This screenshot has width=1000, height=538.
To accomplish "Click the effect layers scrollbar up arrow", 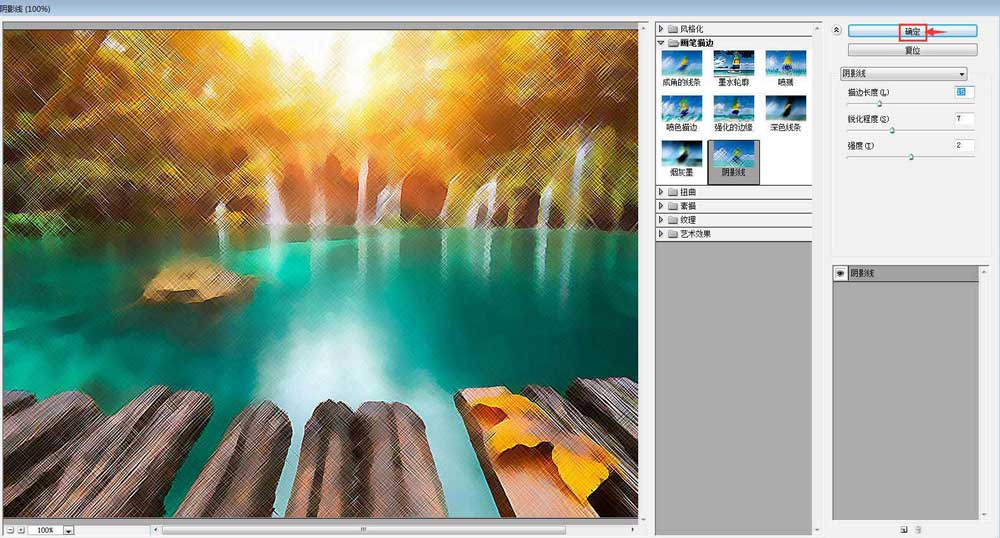I will (x=984, y=272).
